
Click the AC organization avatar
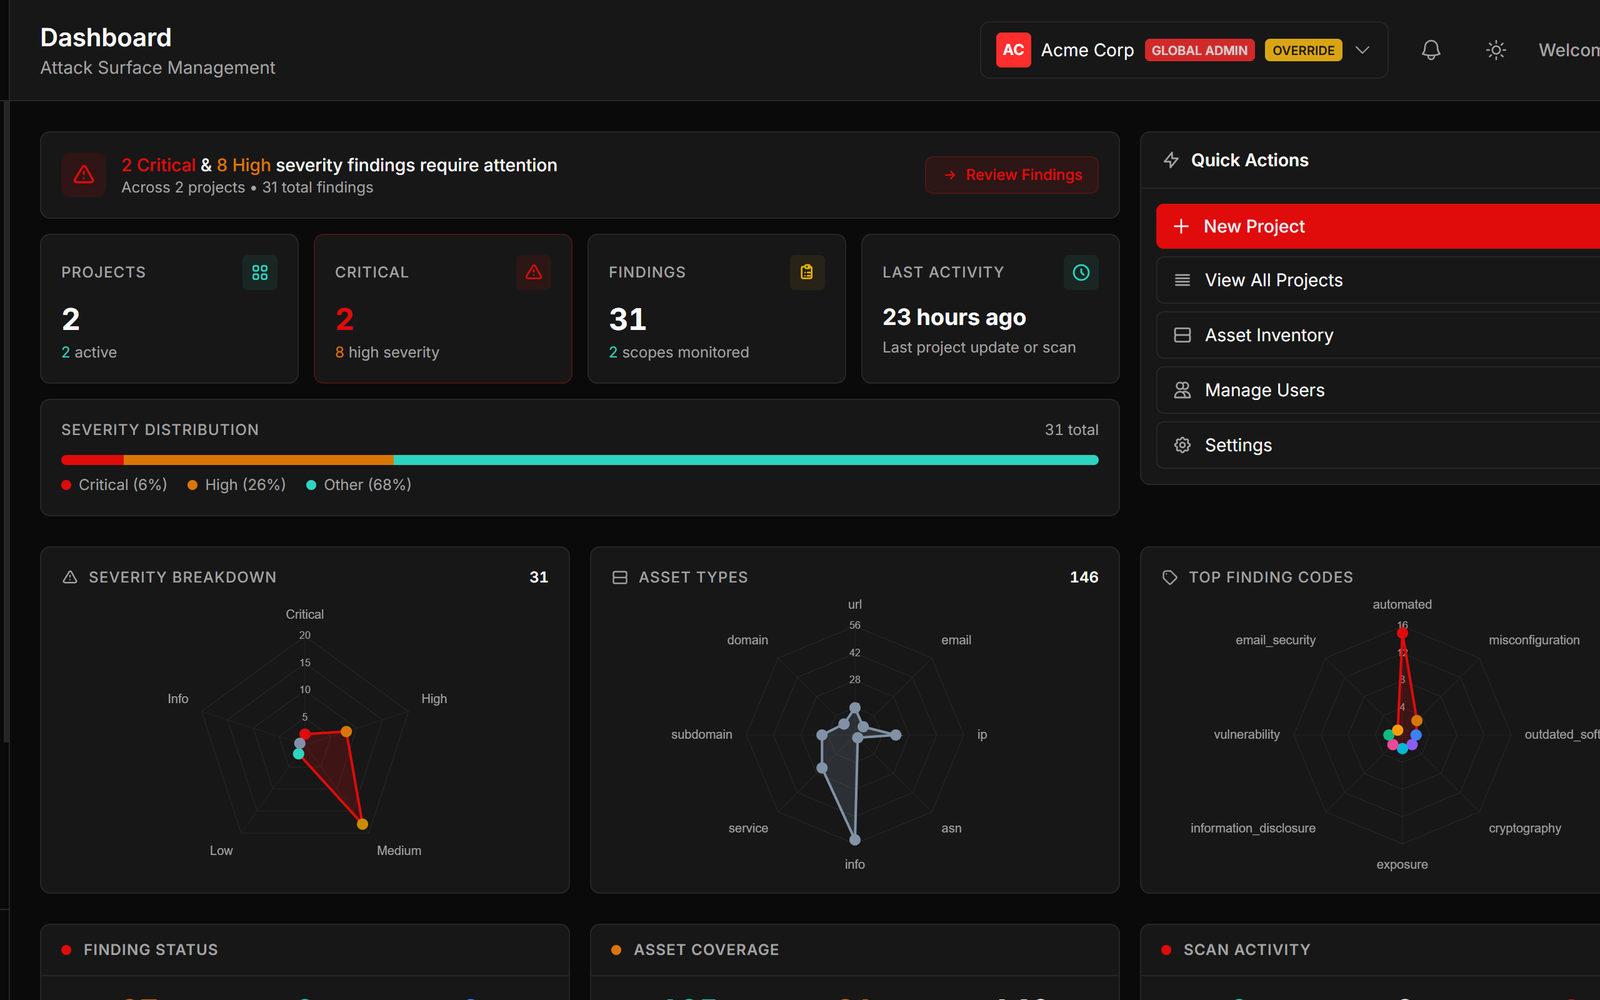pos(1013,50)
